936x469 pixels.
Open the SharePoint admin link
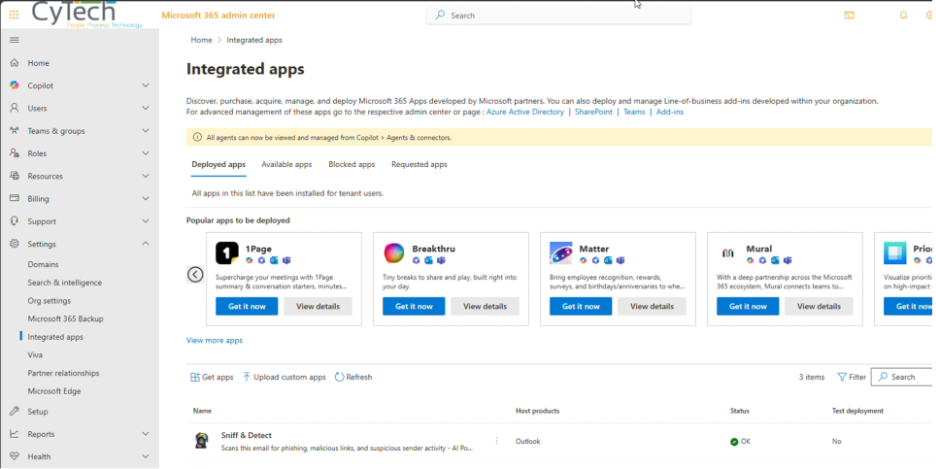click(593, 112)
